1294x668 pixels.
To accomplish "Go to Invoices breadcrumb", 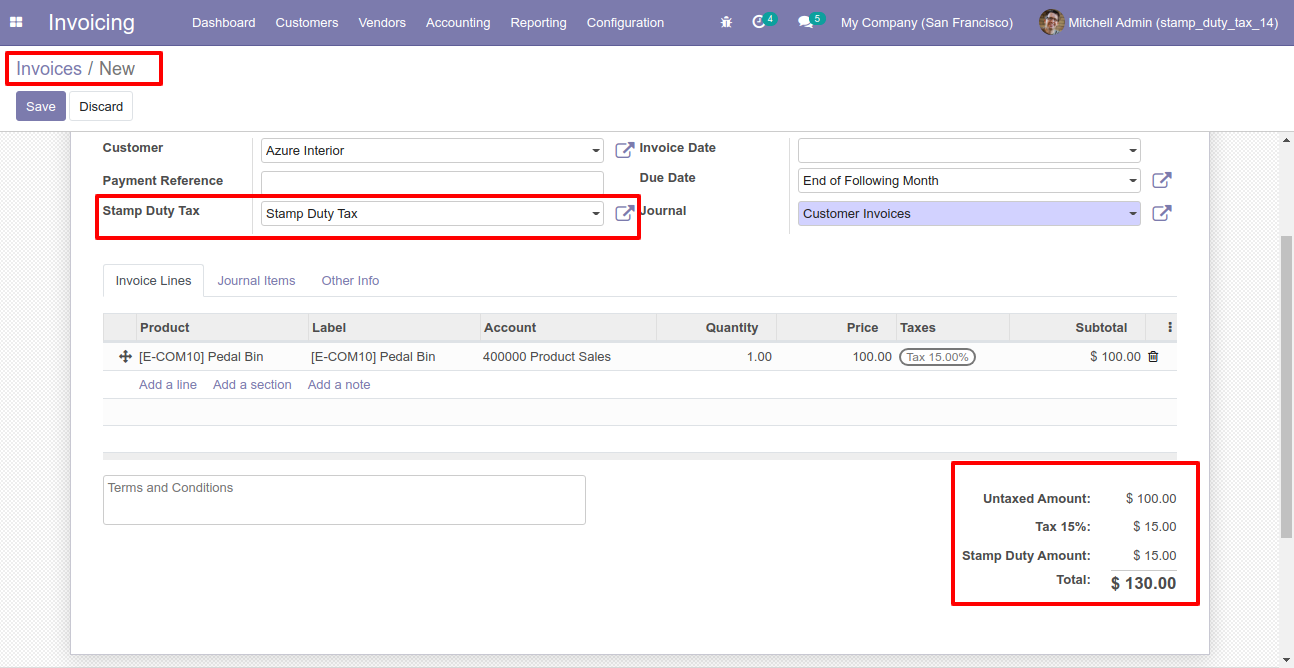I will (x=49, y=69).
